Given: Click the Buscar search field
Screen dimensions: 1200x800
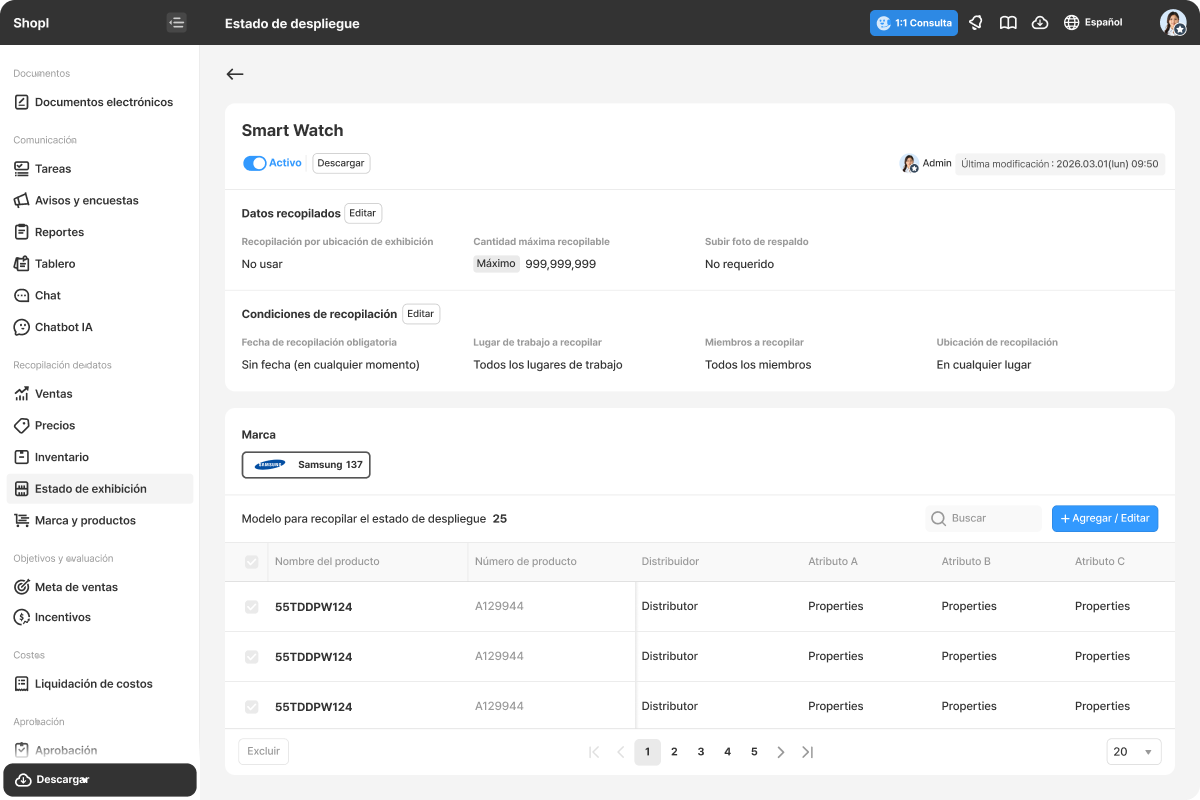Looking at the screenshot, I should pyautogui.click(x=984, y=518).
